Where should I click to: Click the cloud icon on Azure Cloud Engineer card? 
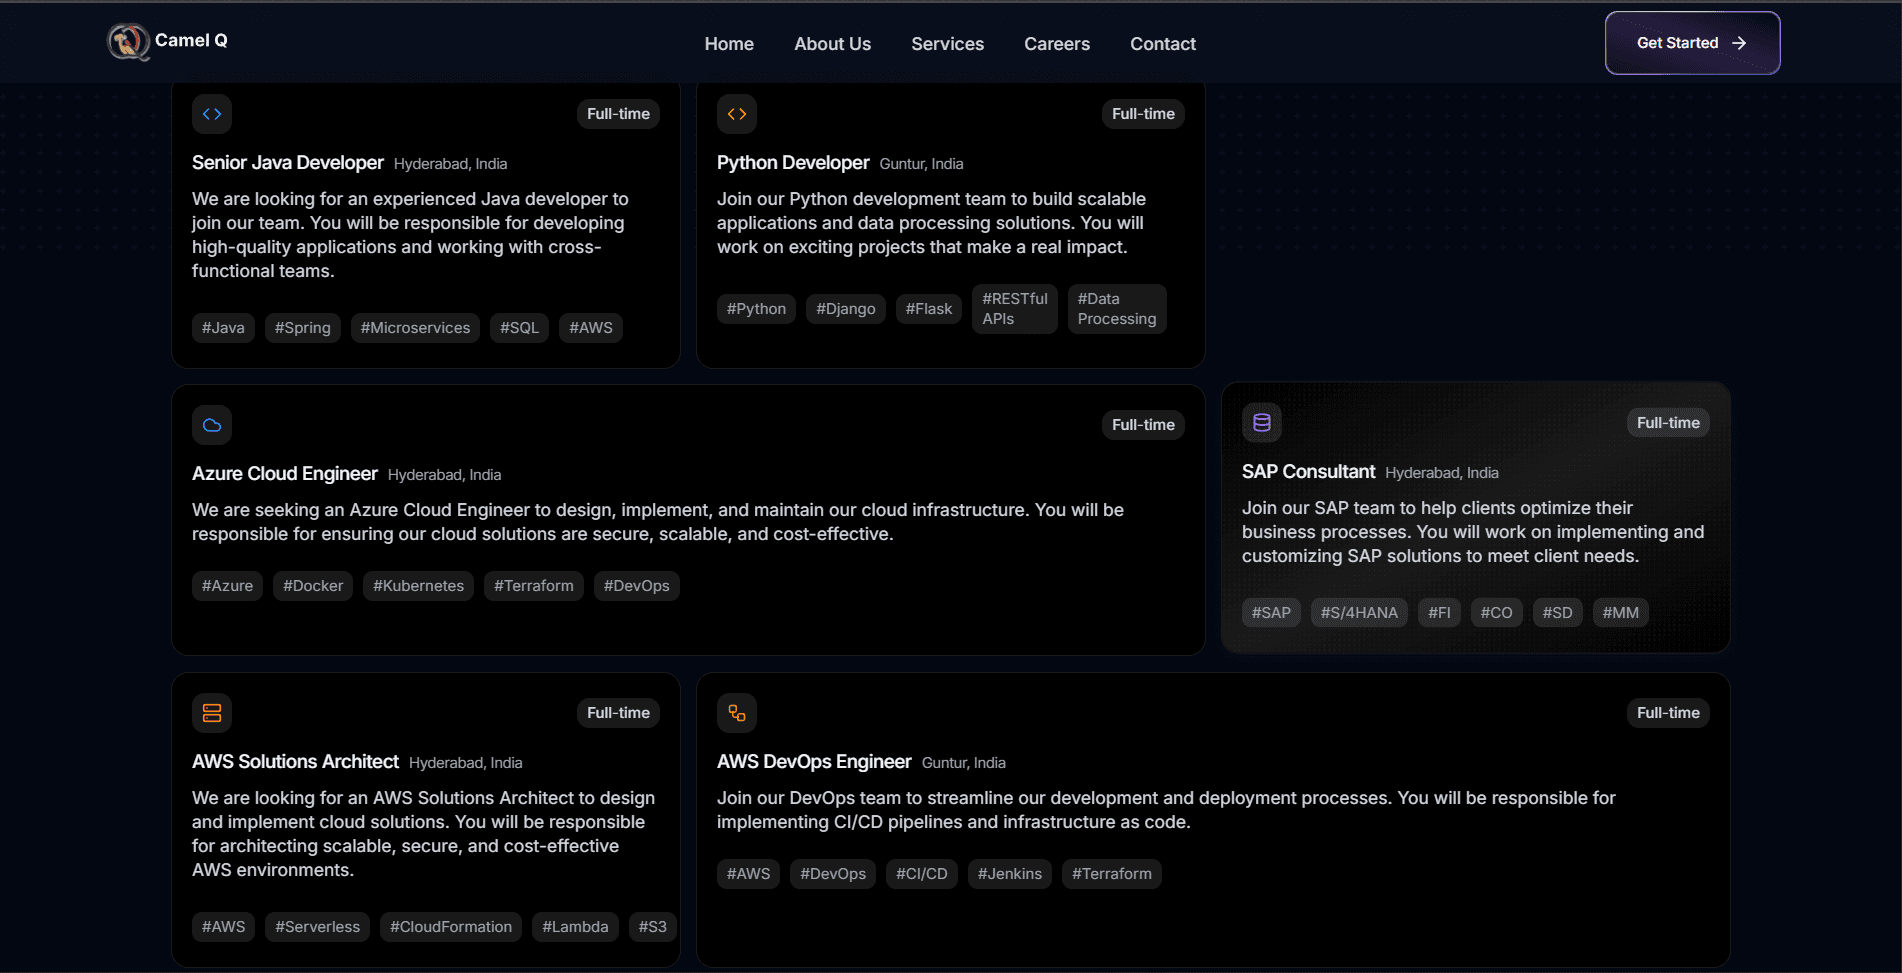coord(212,425)
